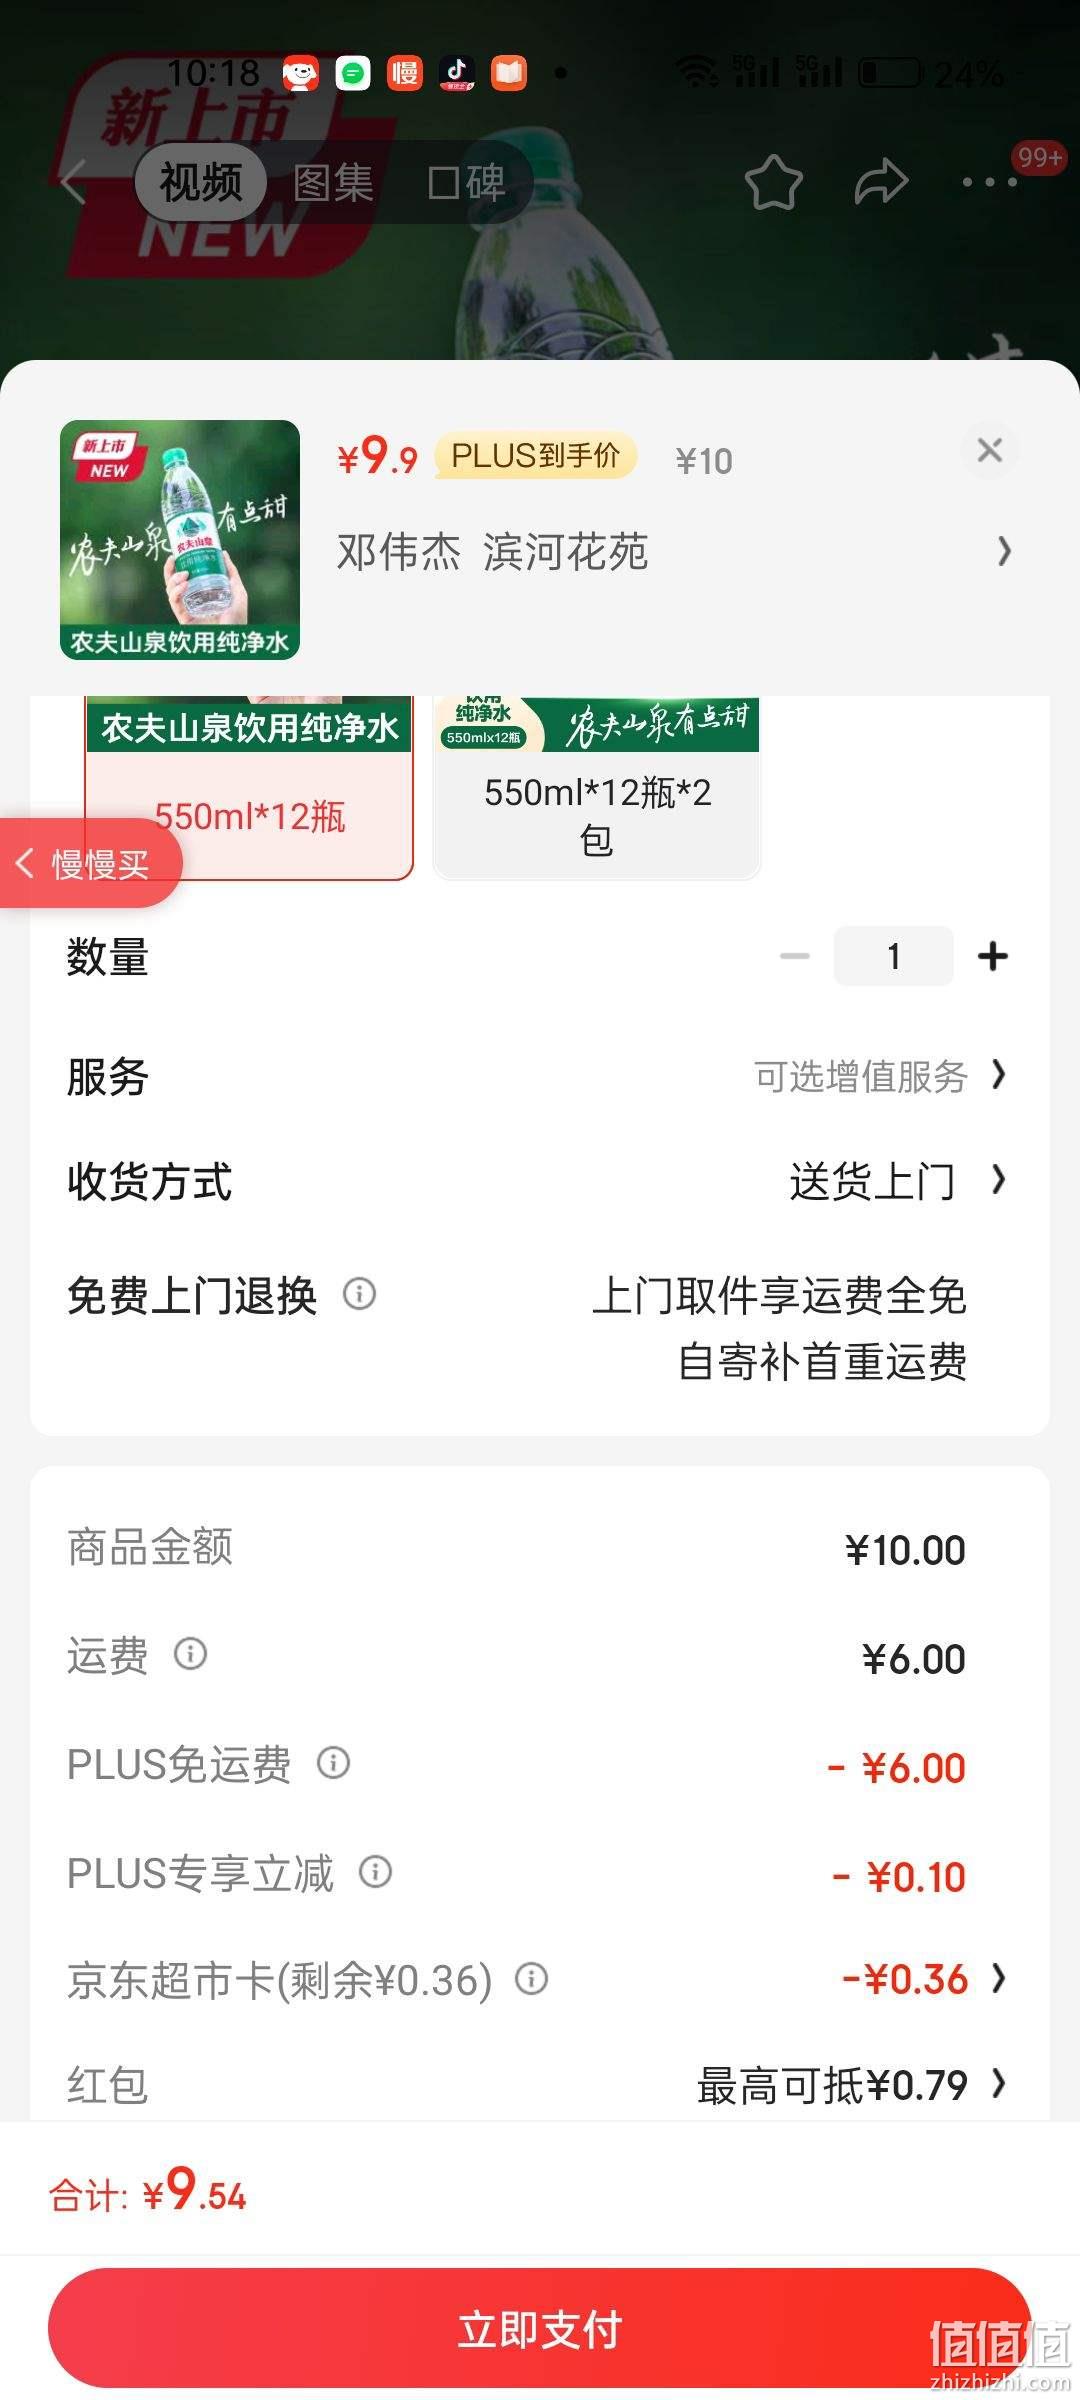Switch to the 口碑 tab

pyautogui.click(x=466, y=183)
